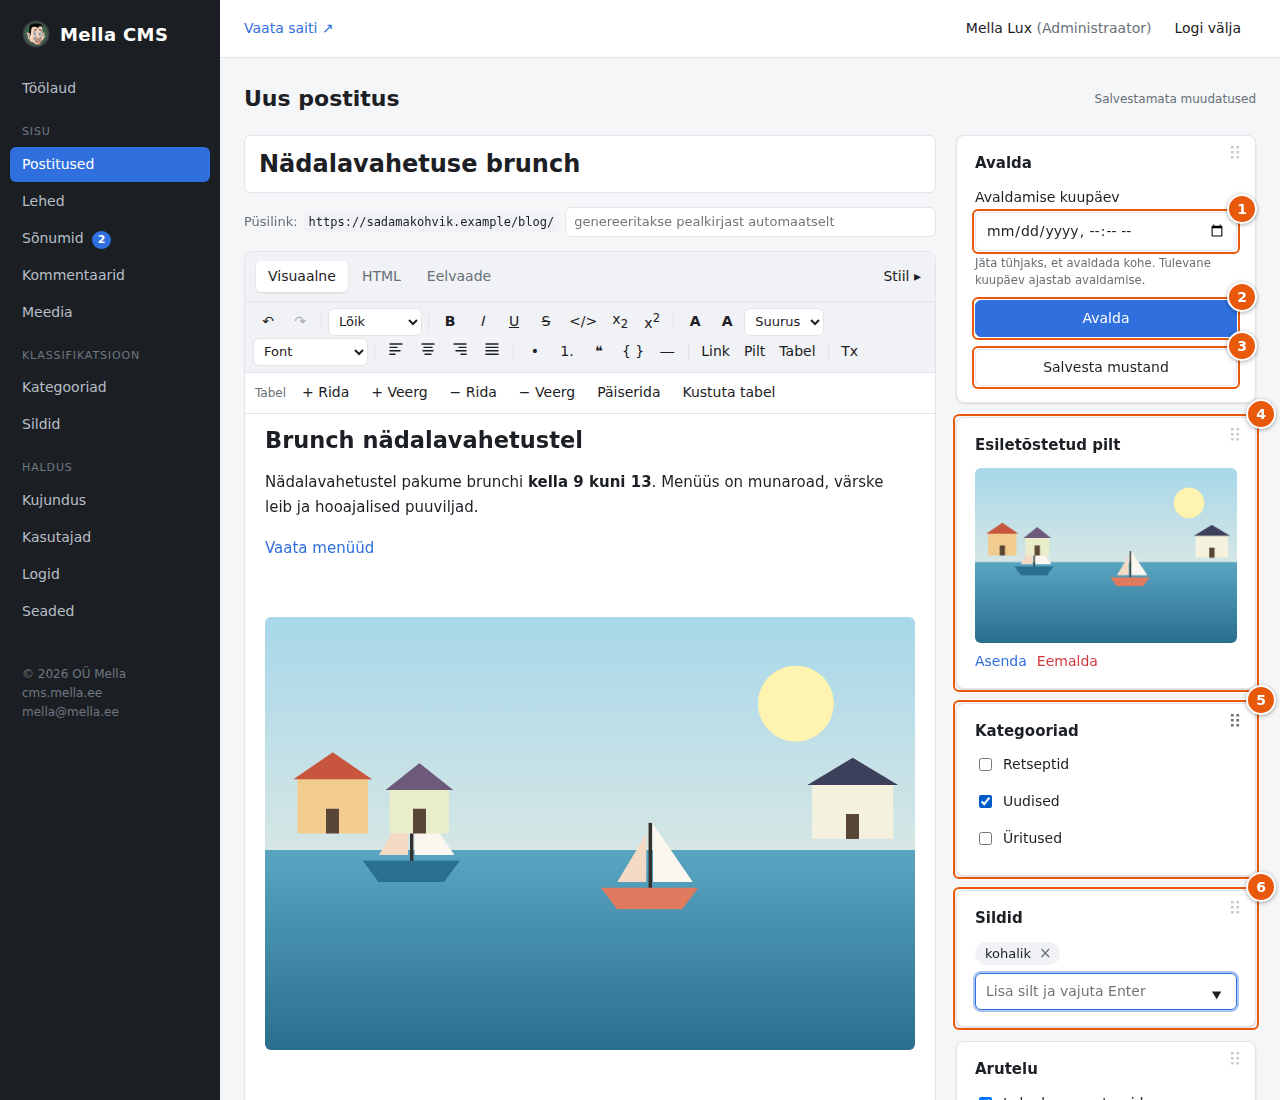Open the Font dropdown
This screenshot has height=1100, width=1280.
311,351
